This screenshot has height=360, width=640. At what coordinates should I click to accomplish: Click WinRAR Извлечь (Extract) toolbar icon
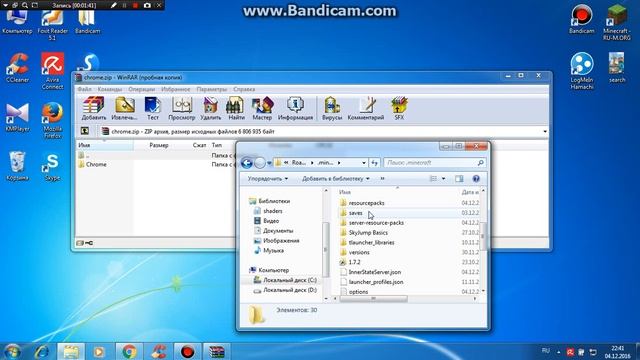(x=124, y=109)
